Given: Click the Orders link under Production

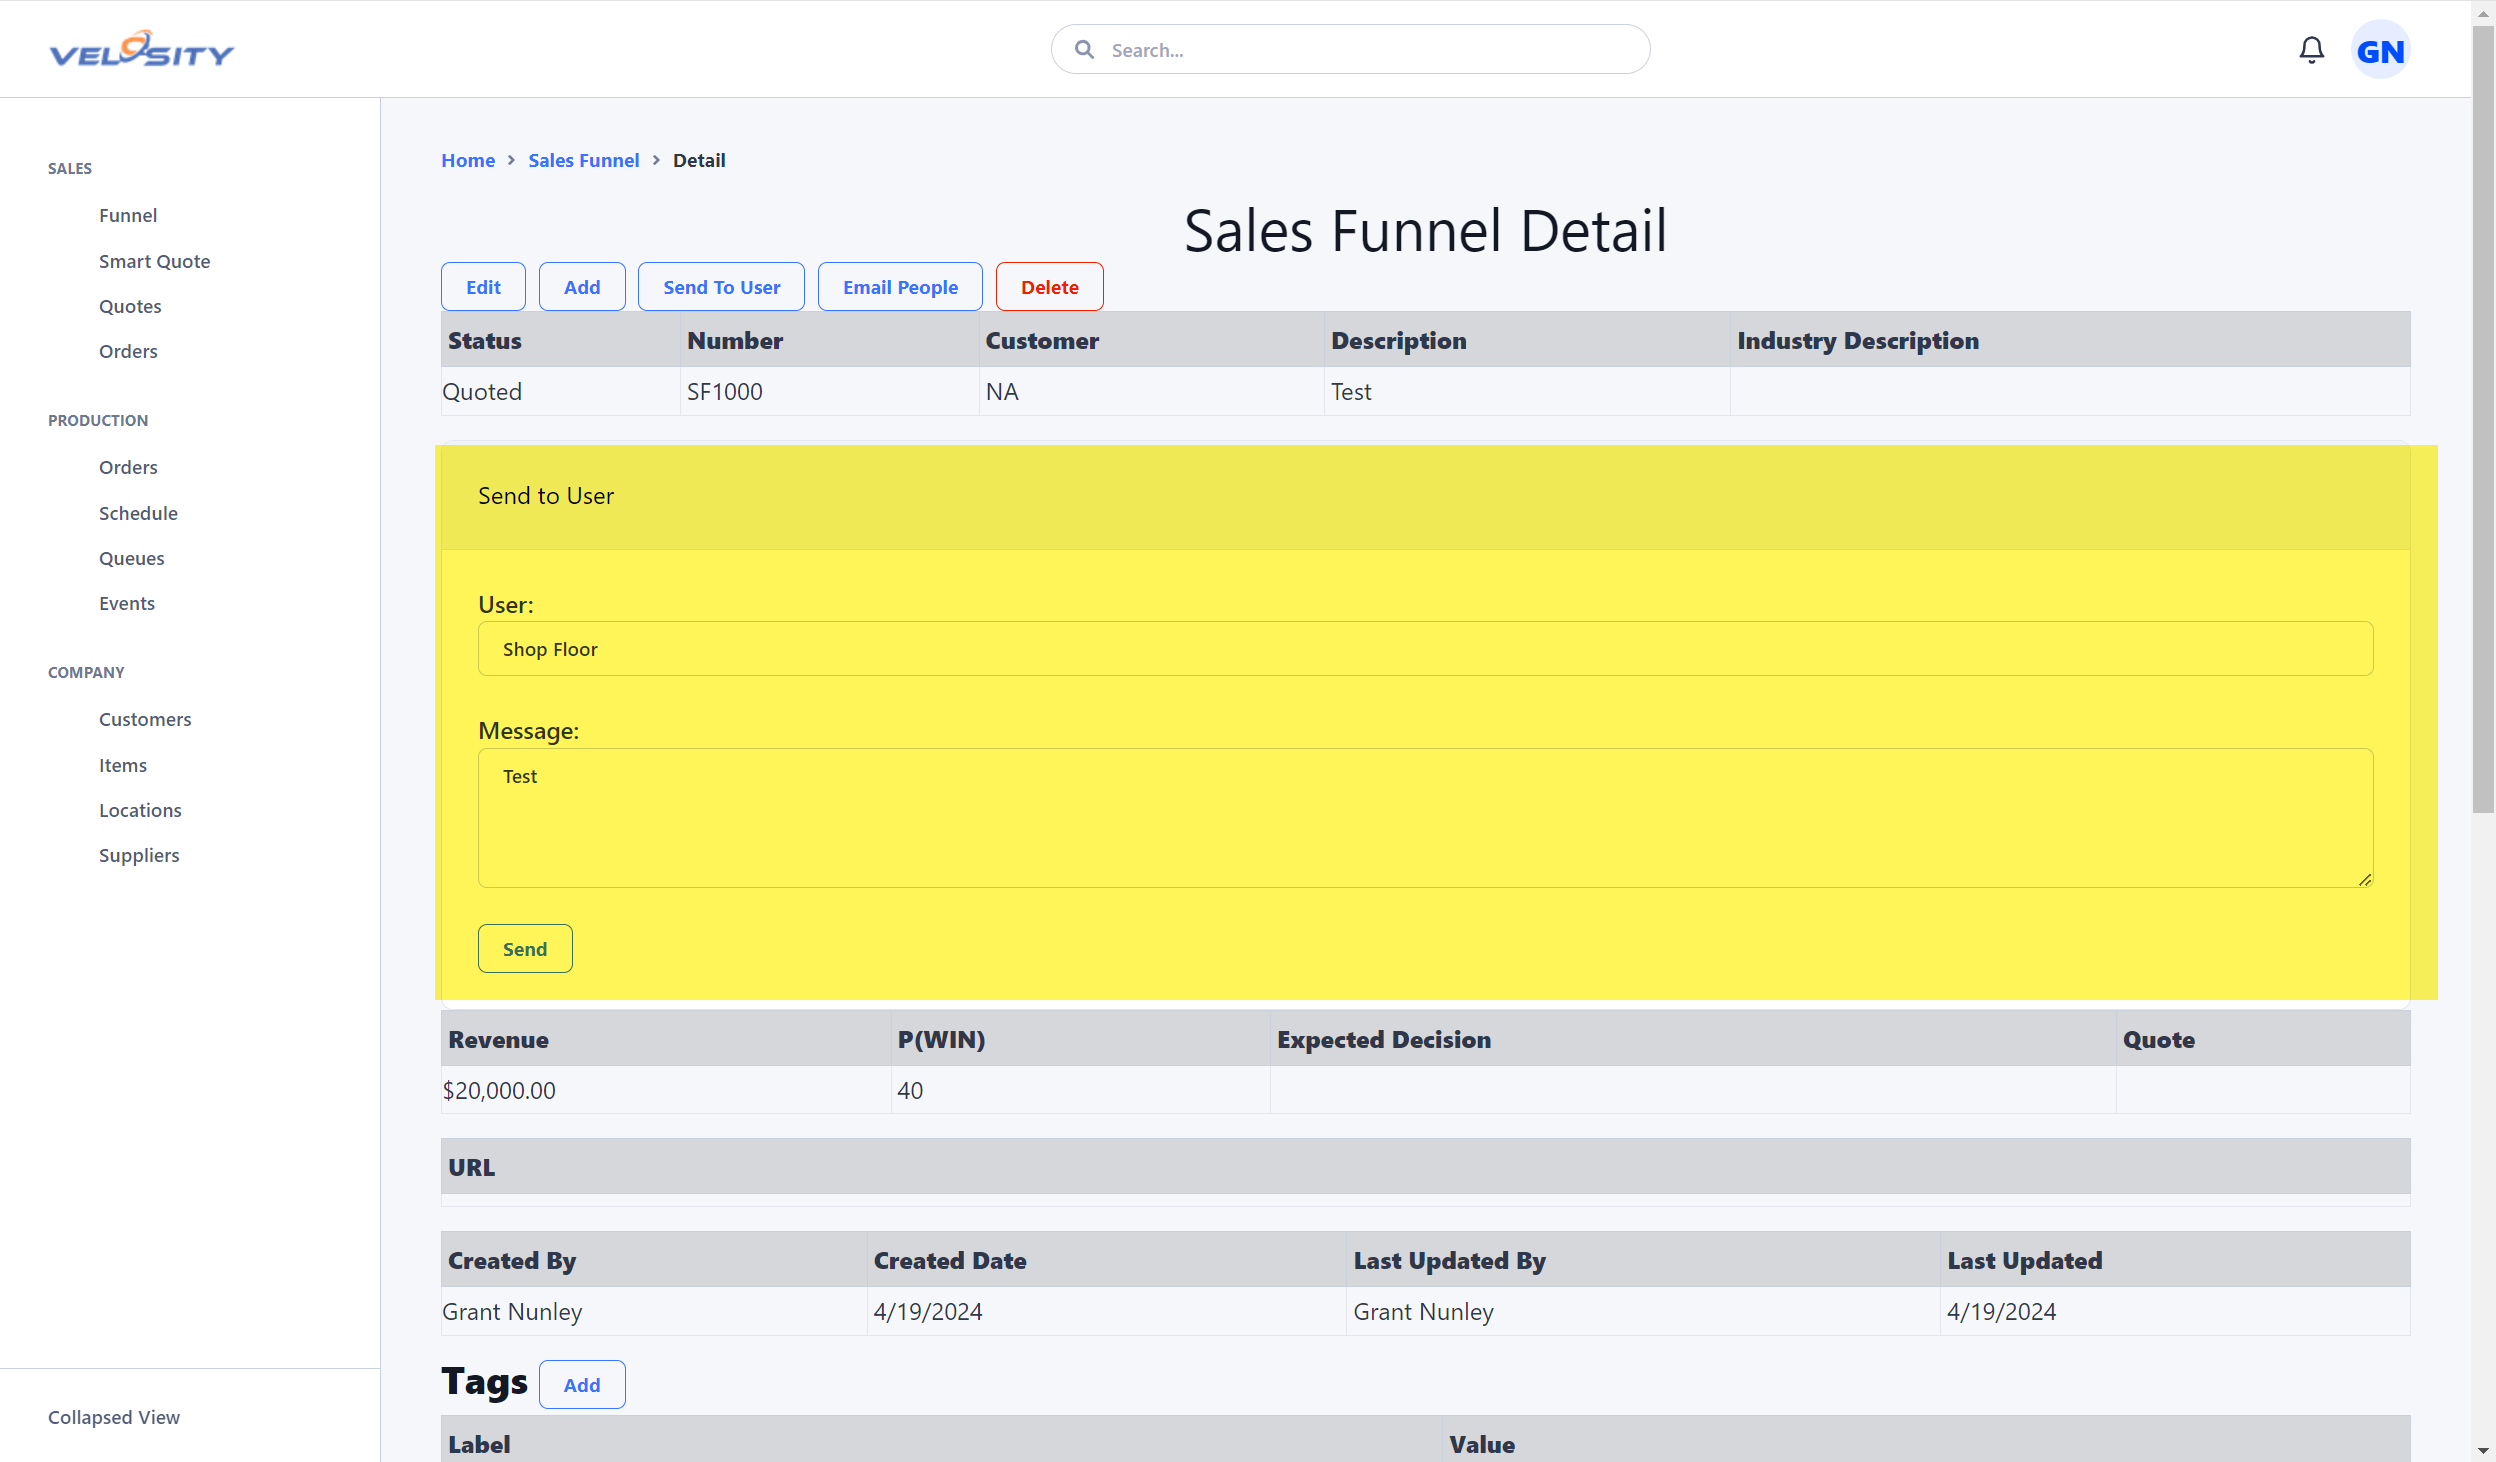Looking at the screenshot, I should point(127,466).
